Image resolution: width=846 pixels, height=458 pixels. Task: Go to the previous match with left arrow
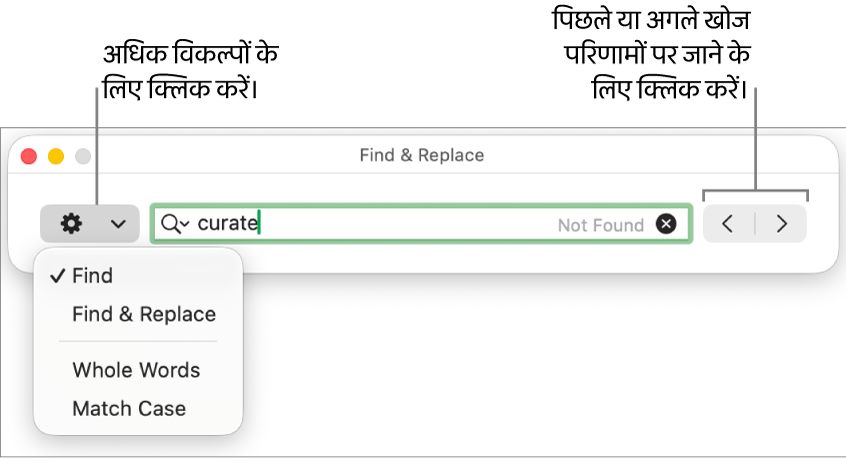pyautogui.click(x=729, y=224)
